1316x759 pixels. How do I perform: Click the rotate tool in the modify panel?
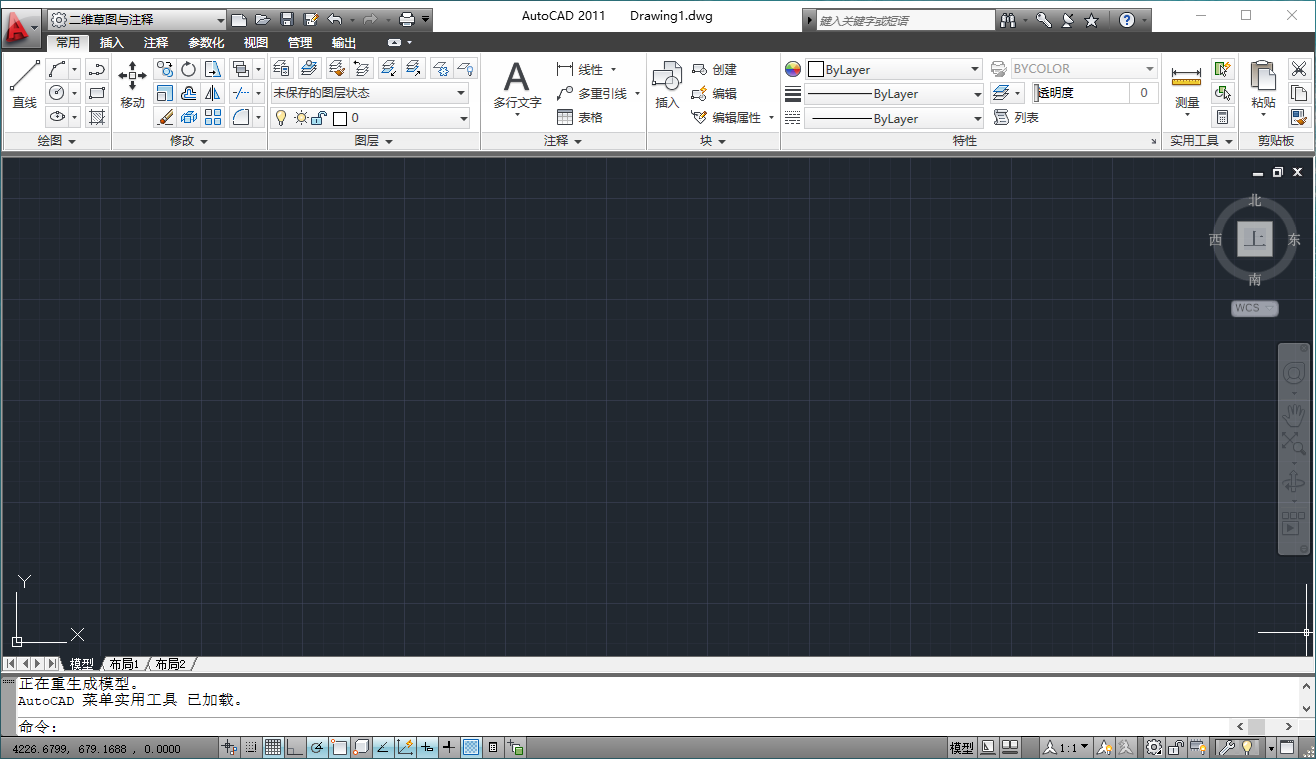pyautogui.click(x=188, y=68)
